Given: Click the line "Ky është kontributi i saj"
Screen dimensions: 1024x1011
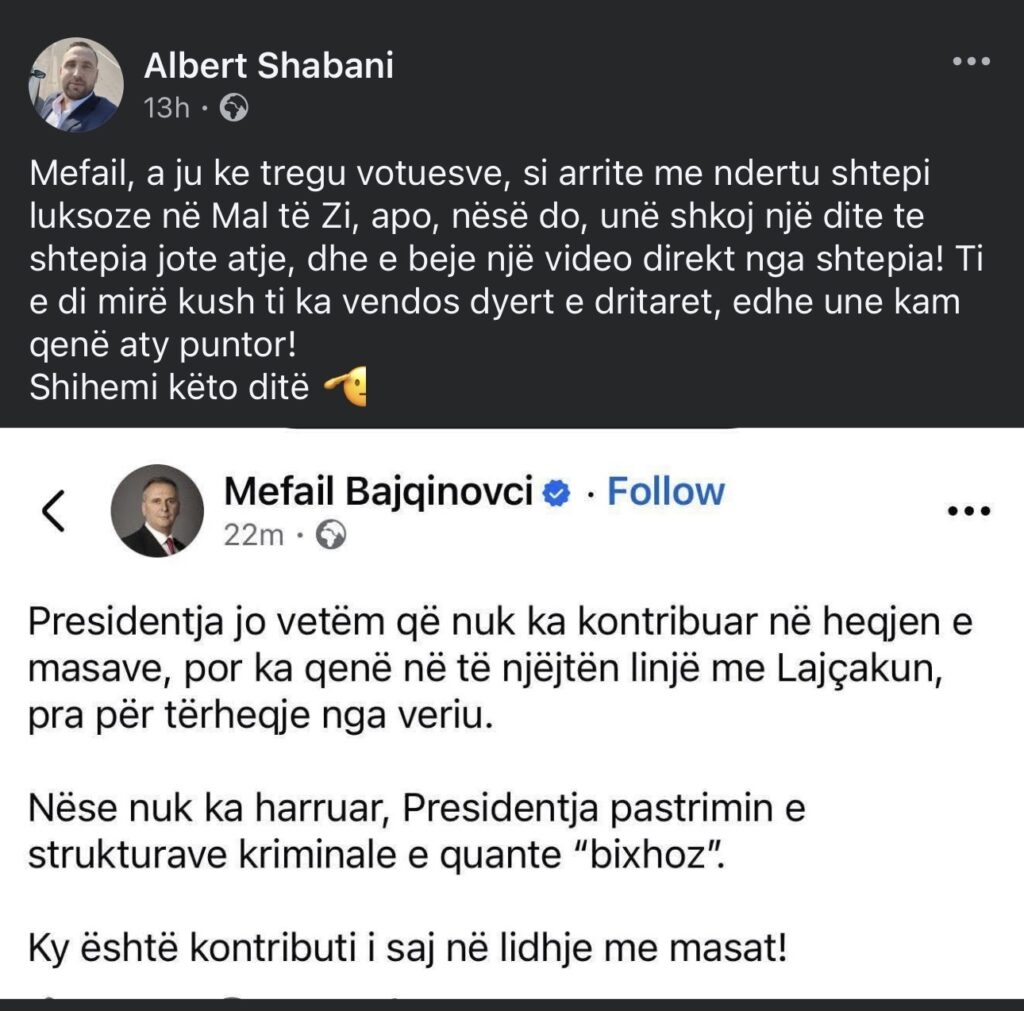Looking at the screenshot, I should pos(408,947).
